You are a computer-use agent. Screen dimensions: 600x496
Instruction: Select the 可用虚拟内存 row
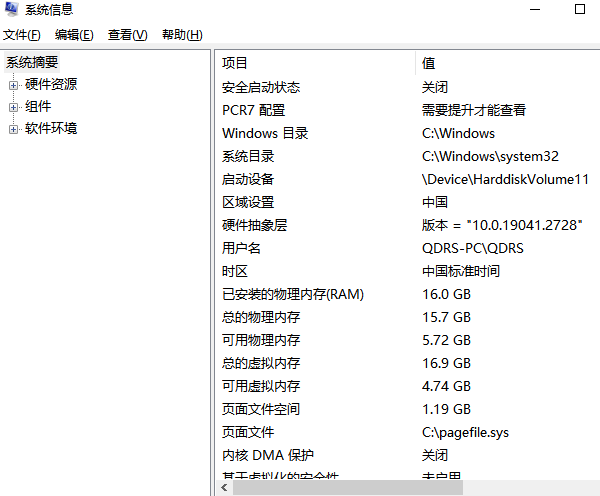(408, 386)
